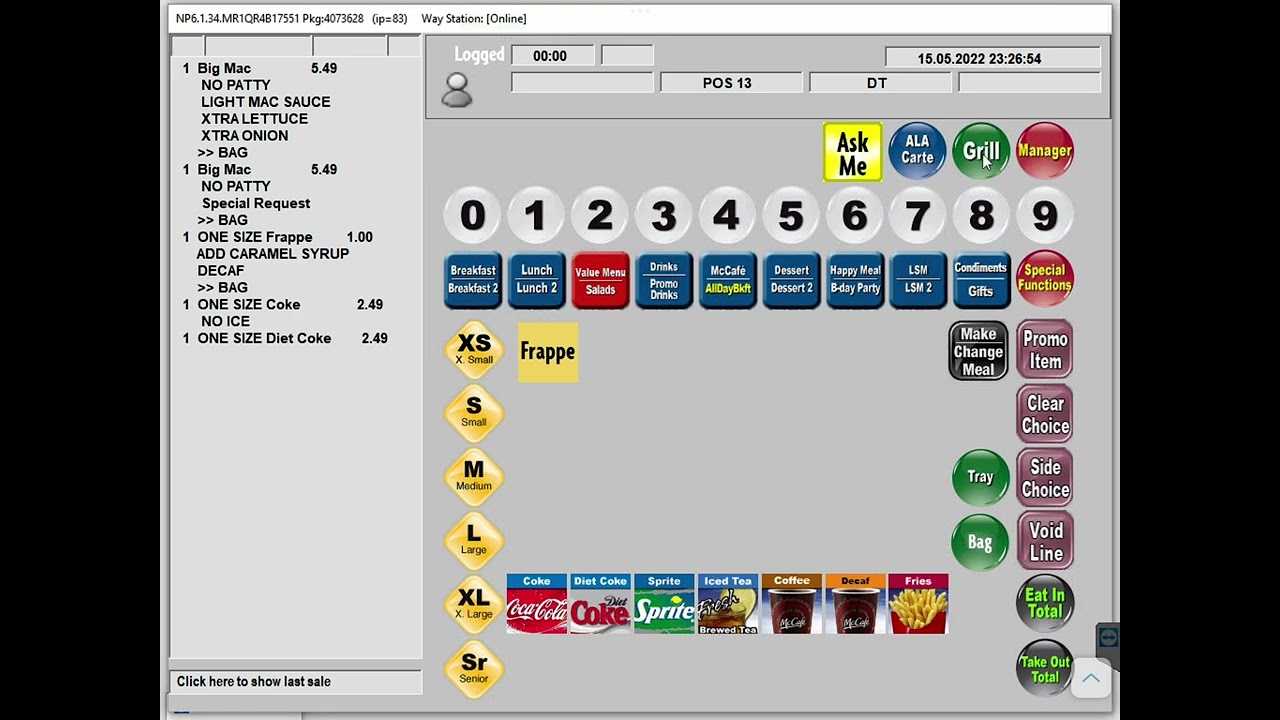Tap the Side Choice button

click(1045, 478)
